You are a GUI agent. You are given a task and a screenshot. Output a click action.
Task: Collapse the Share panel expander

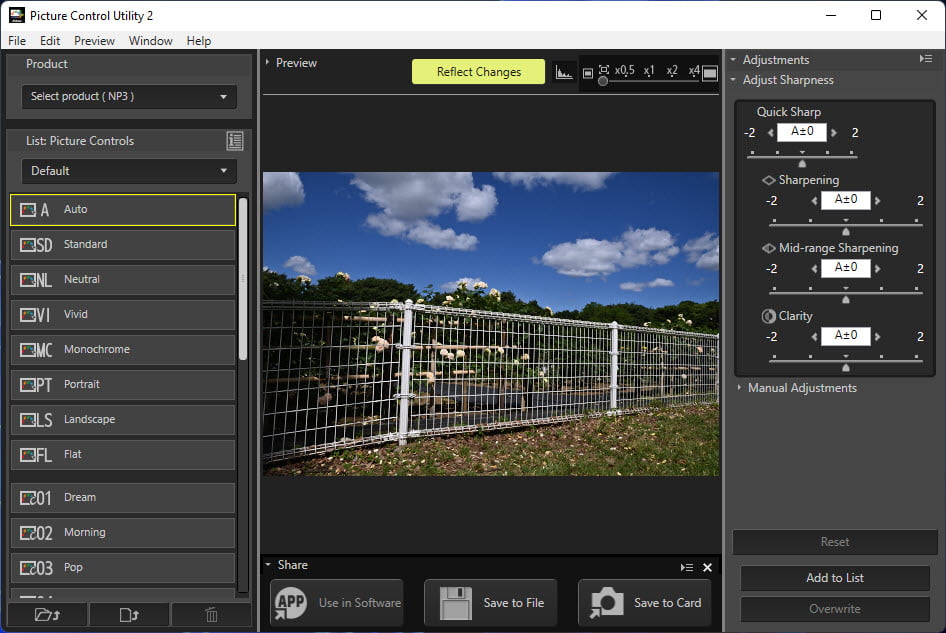[x=268, y=565]
